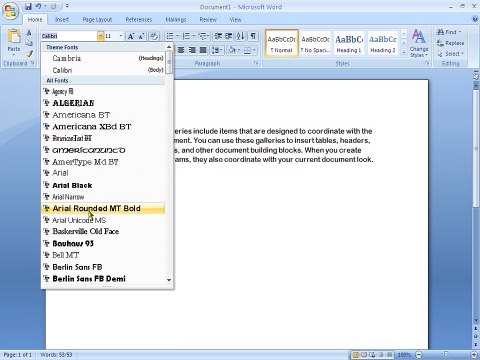Select Baskerville Old Face font
Image resolution: width=480 pixels, height=360 pixels.
coord(103,232)
